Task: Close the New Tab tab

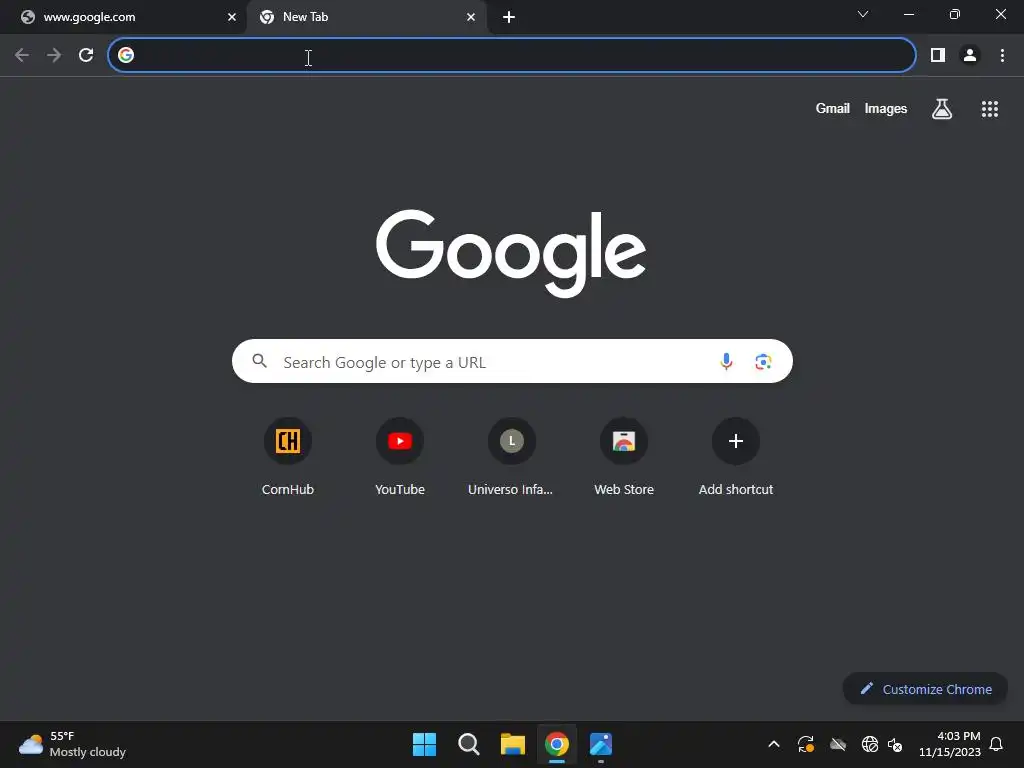Action: coord(471,17)
